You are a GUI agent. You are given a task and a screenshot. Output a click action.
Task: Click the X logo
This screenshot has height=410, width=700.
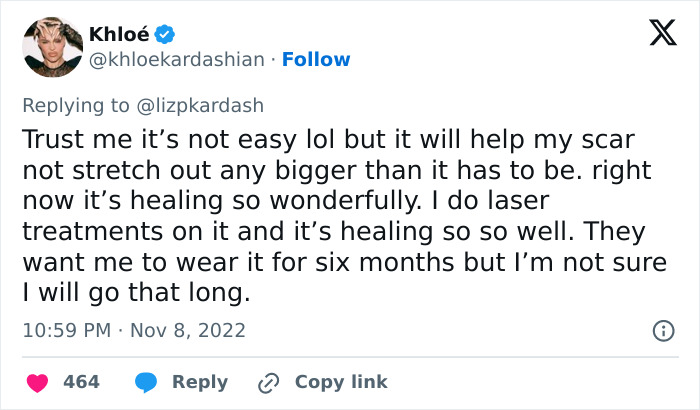pyautogui.click(x=656, y=35)
